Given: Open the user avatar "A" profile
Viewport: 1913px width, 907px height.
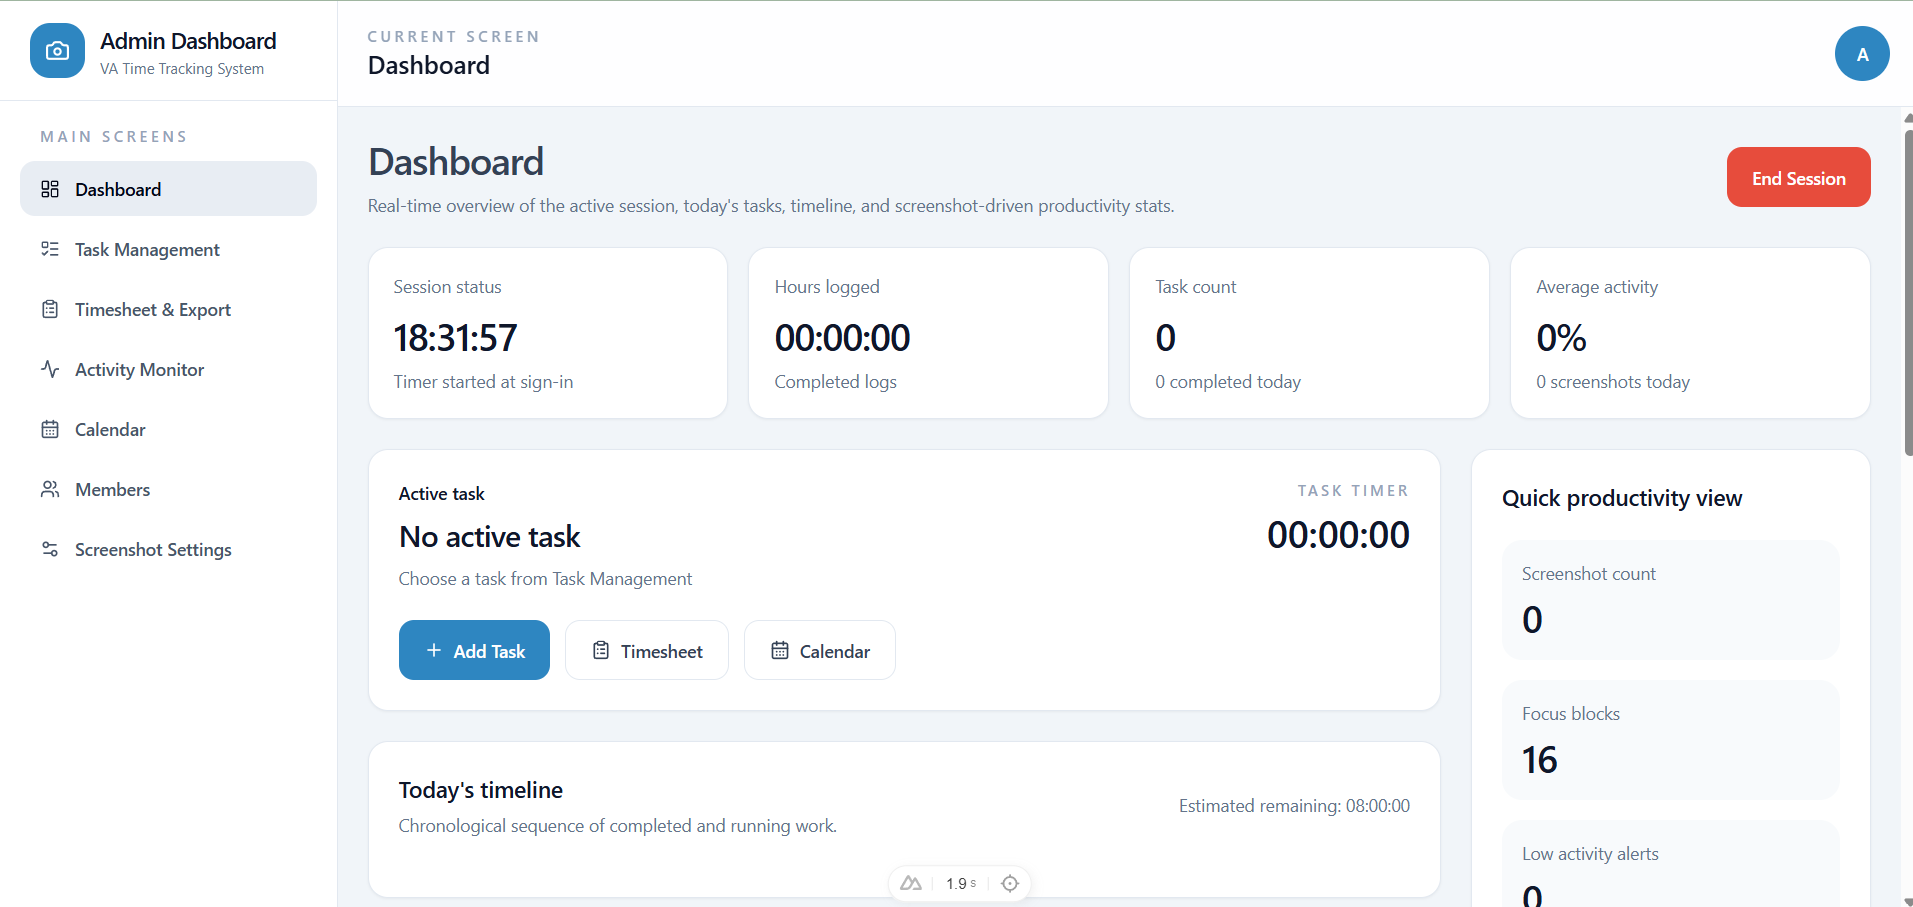Looking at the screenshot, I should pyautogui.click(x=1861, y=54).
